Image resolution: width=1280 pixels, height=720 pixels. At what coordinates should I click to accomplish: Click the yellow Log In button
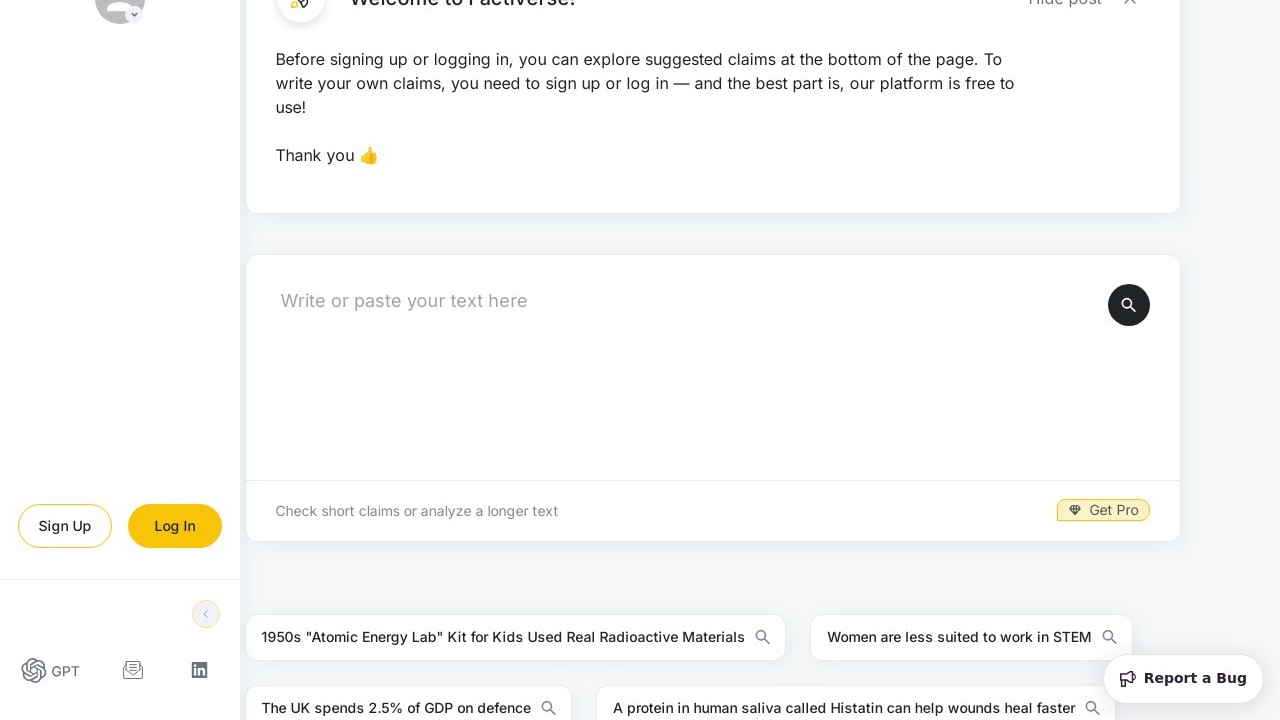(175, 526)
